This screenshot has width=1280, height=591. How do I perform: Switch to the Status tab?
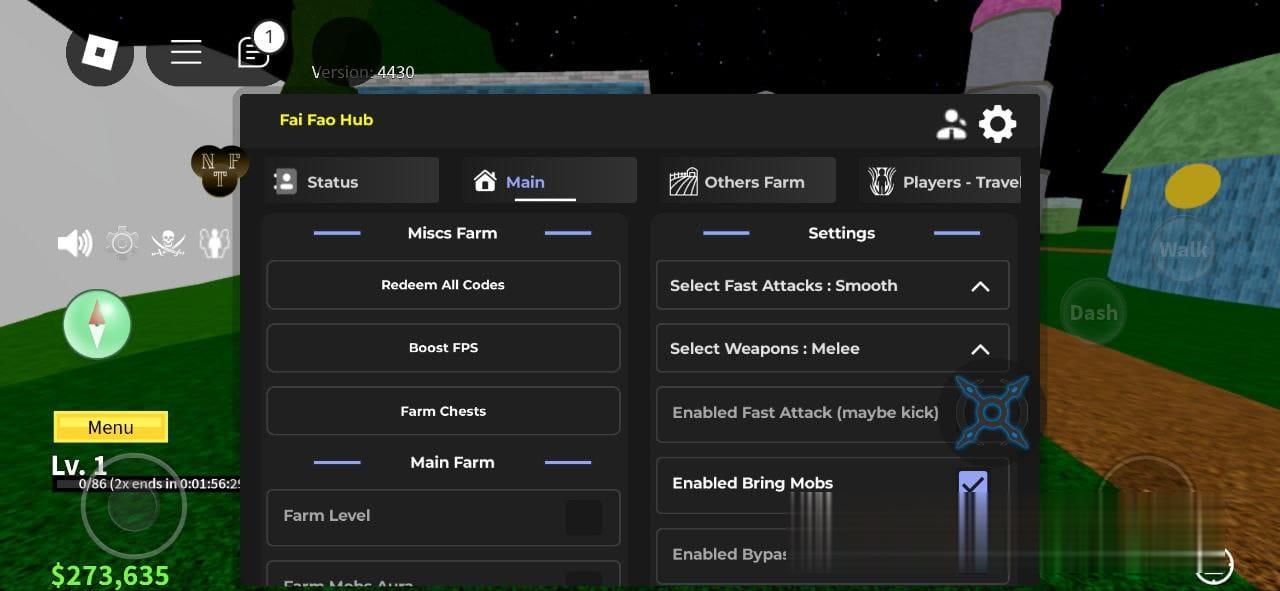(351, 181)
